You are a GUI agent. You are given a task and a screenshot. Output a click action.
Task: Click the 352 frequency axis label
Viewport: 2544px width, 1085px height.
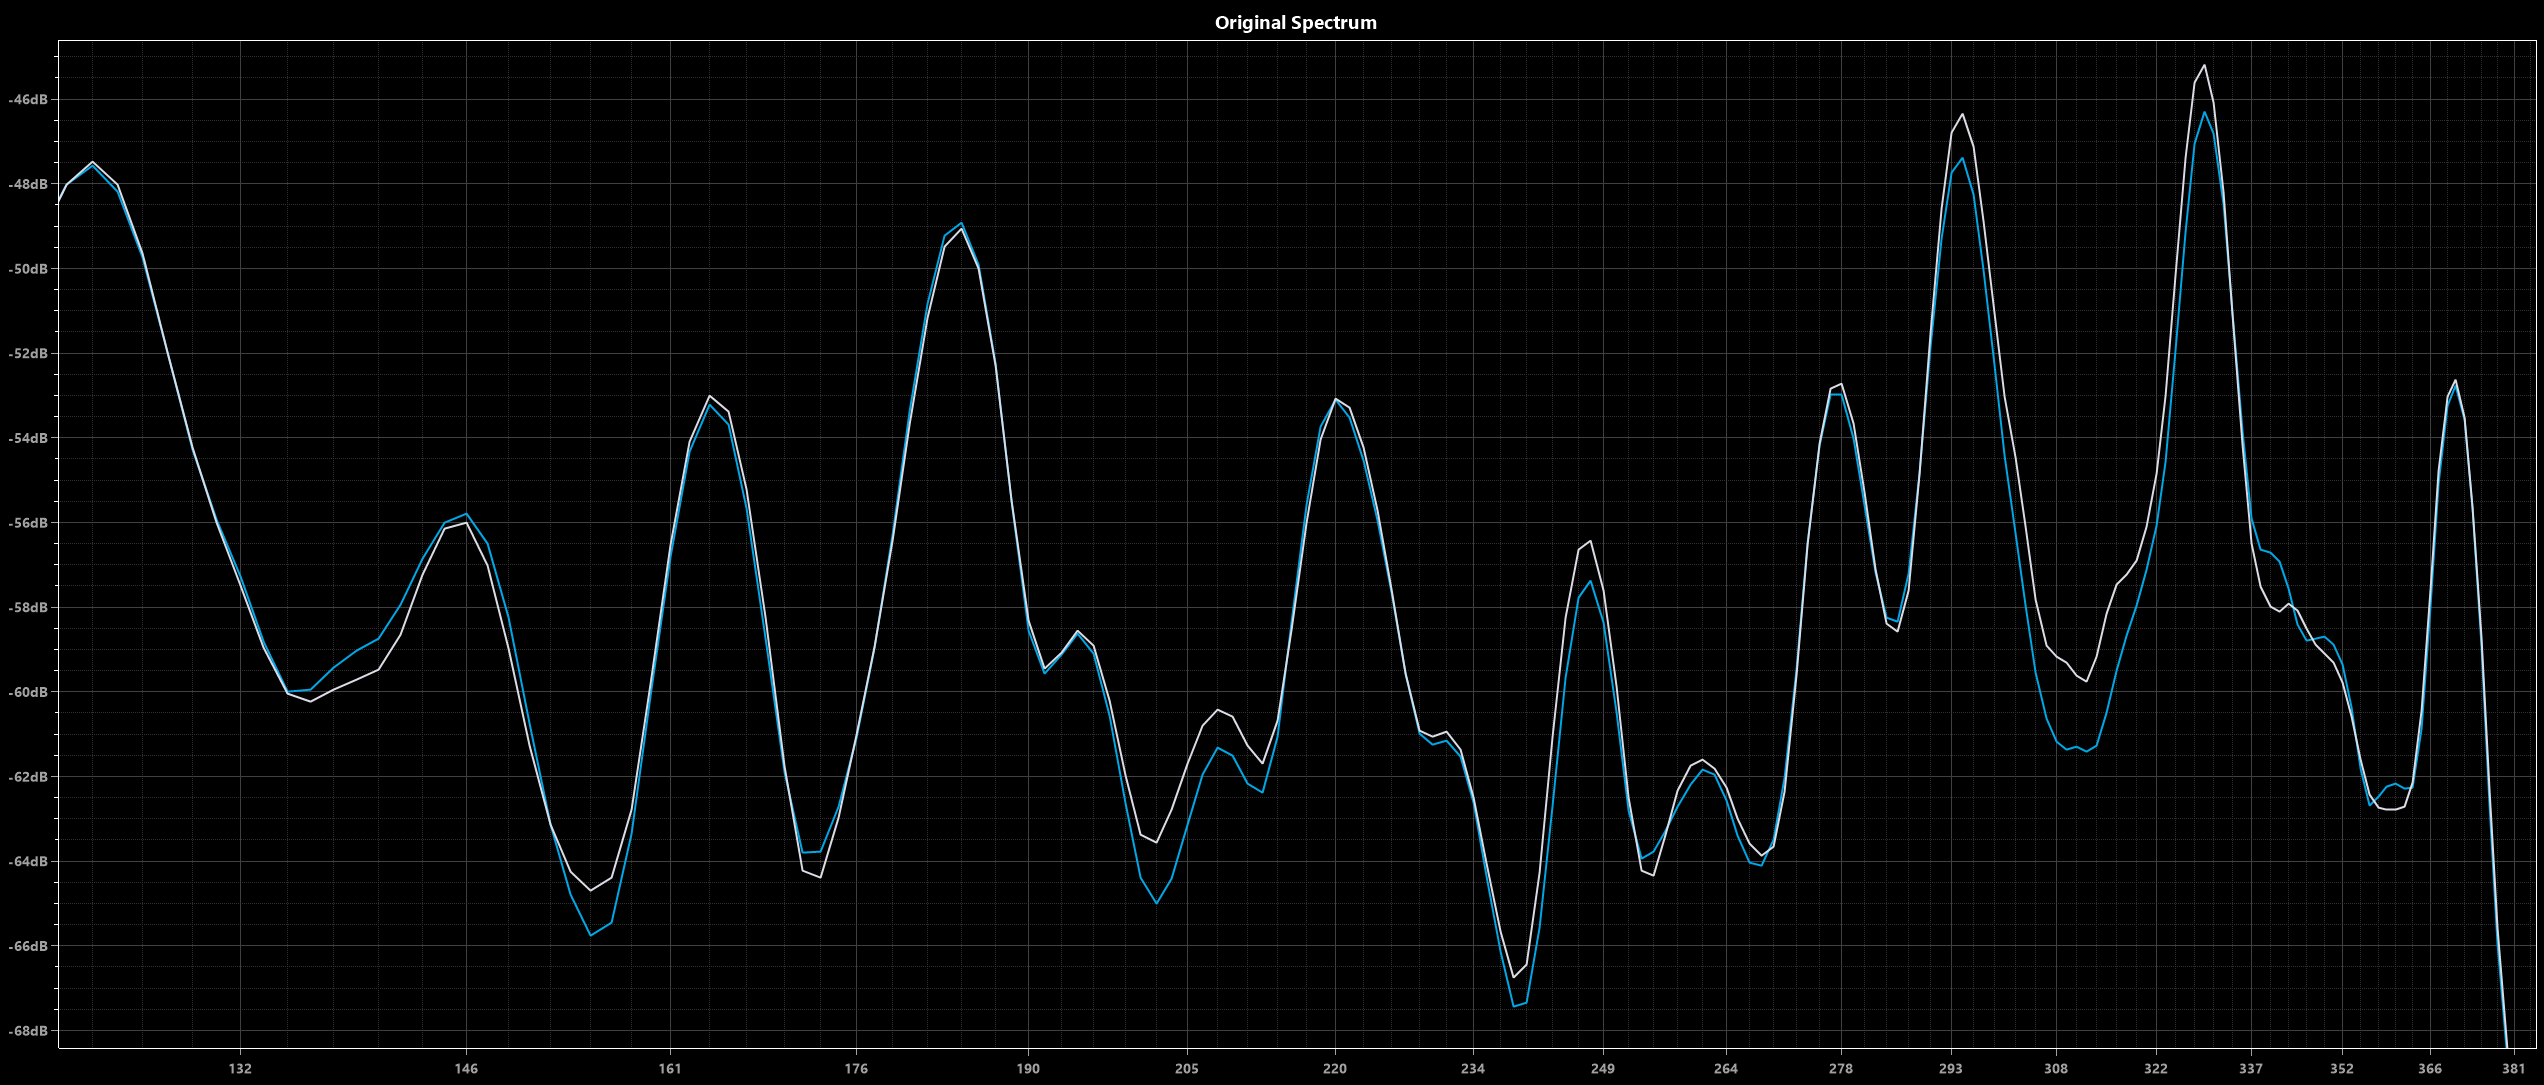pyautogui.click(x=2342, y=1068)
